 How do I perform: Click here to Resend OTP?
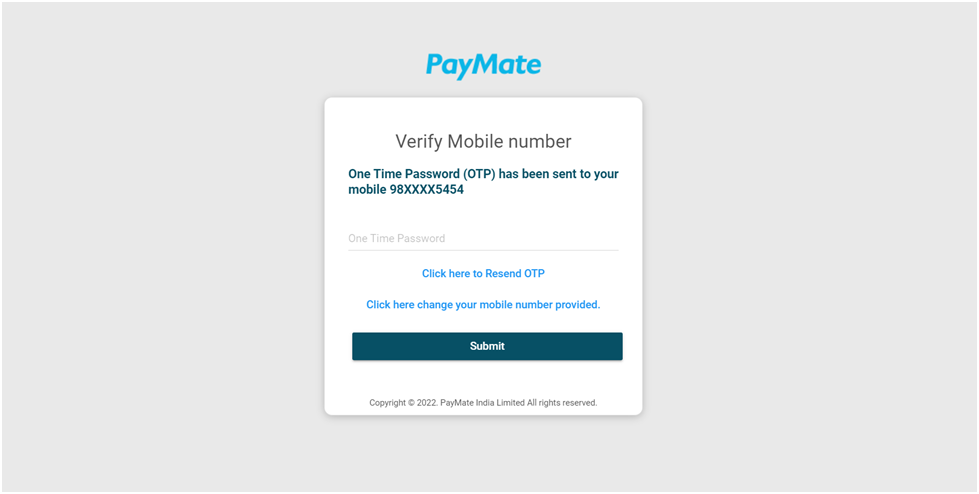(x=483, y=274)
